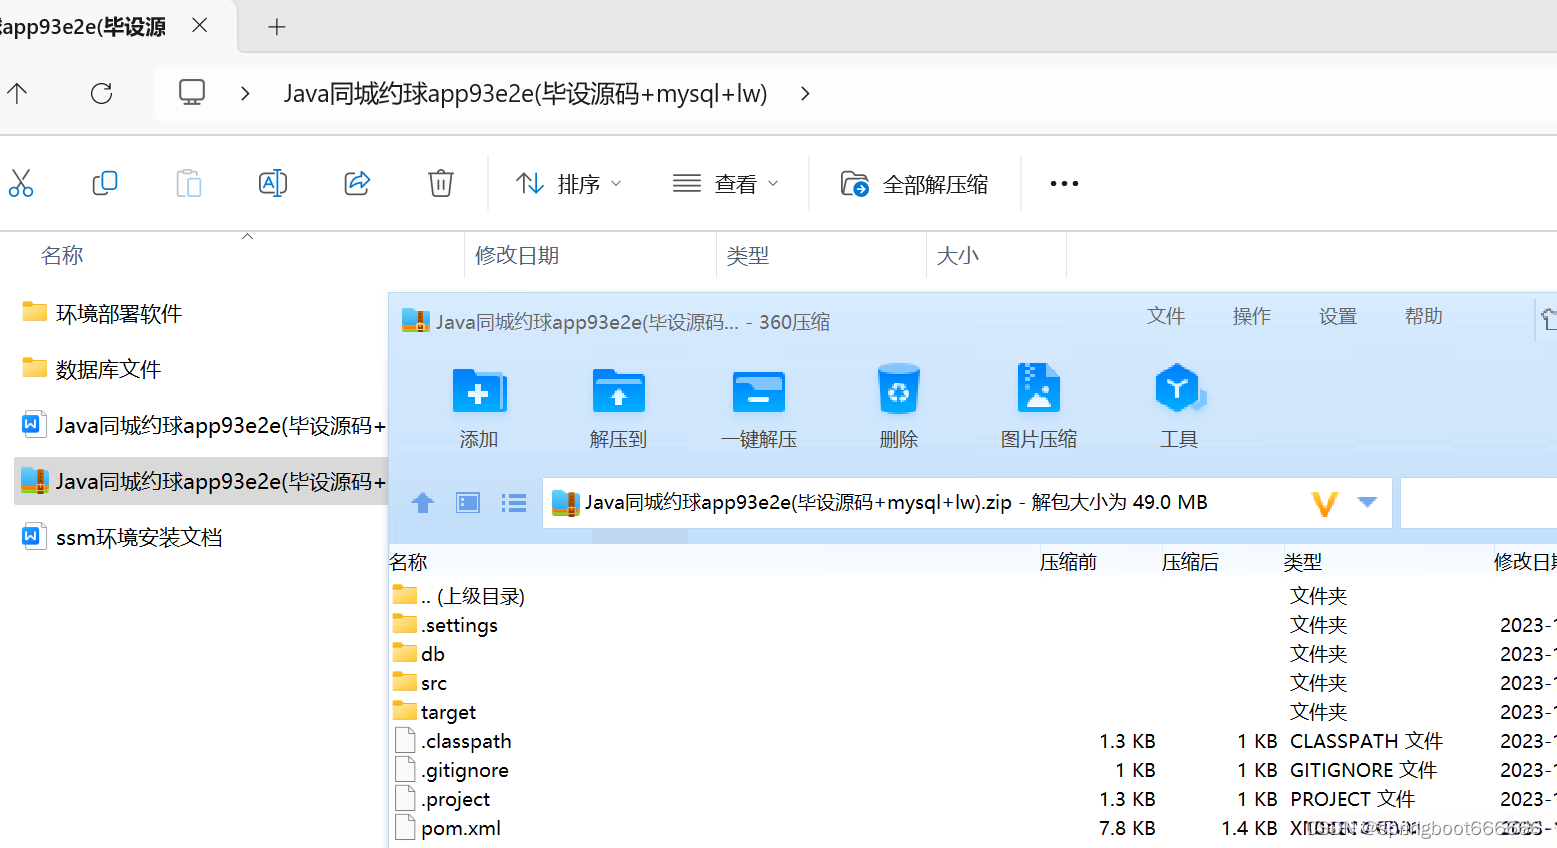This screenshot has height=848, width=1557.
Task: Sort Explorer list by 名称 column
Action: [62, 256]
